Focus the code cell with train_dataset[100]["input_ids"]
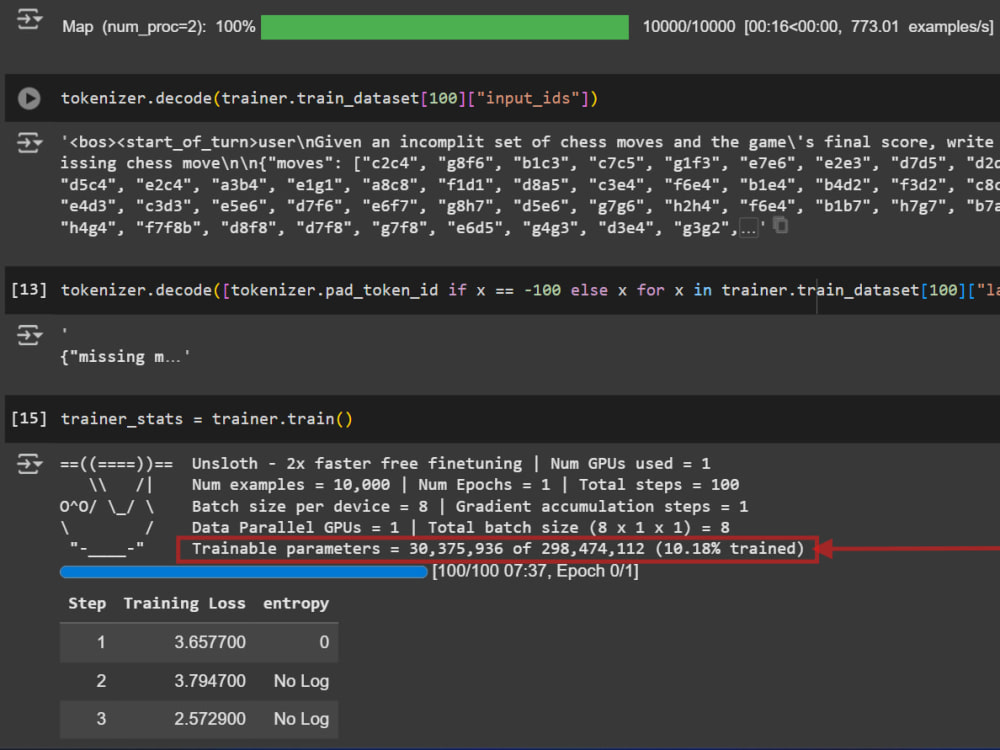Screen dimensions: 1000x750 pyautogui.click(x=502, y=98)
